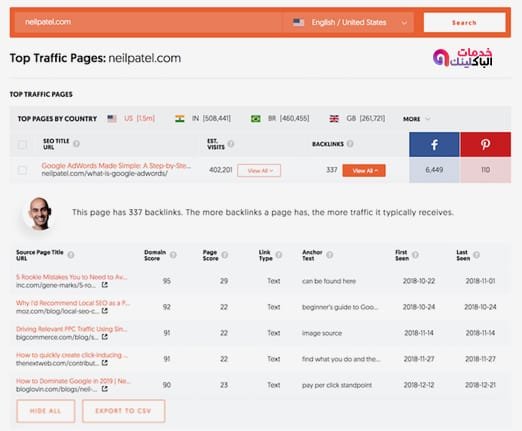Click domain score 95 cell

click(x=167, y=281)
